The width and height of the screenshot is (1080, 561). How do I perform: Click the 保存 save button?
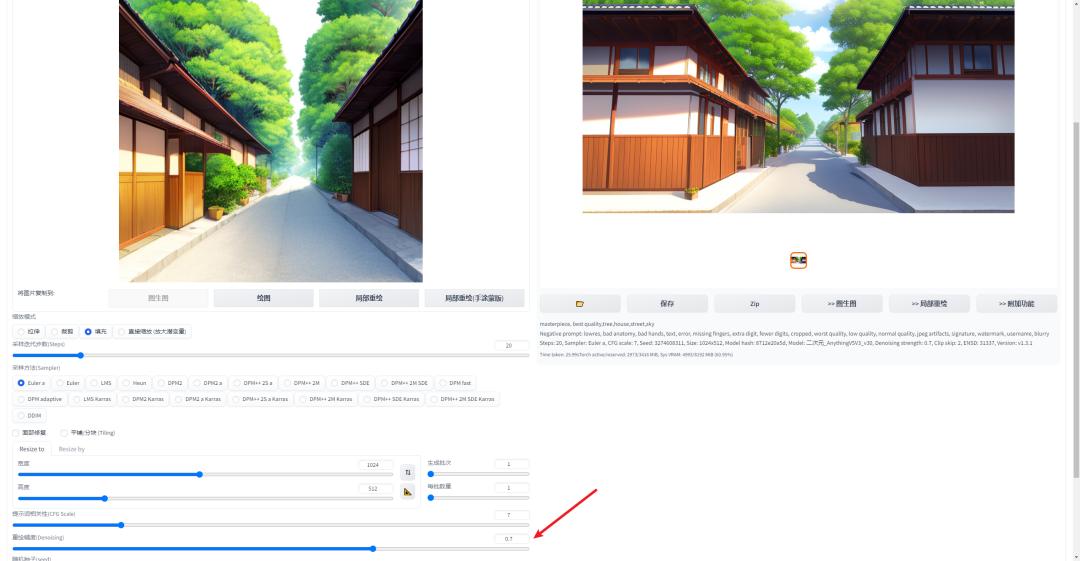coord(667,303)
